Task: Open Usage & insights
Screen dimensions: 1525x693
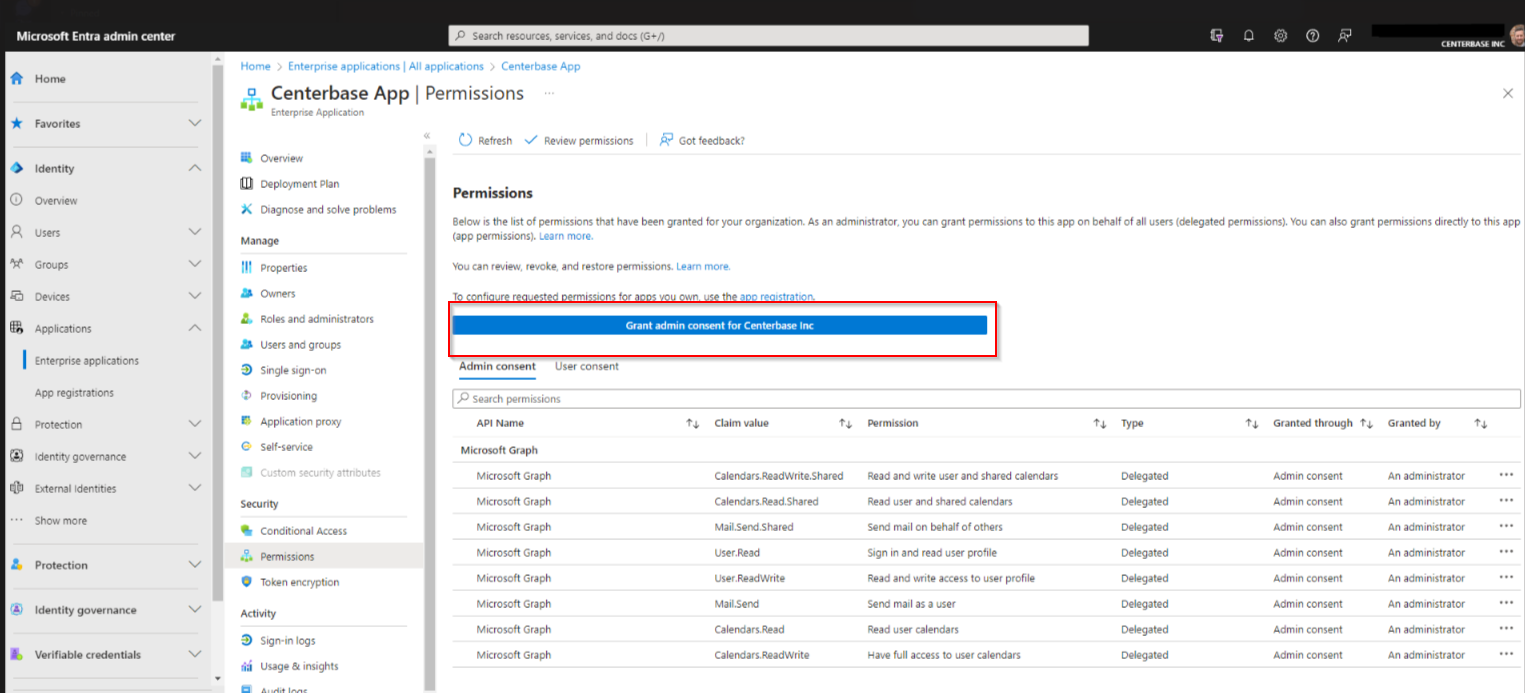Action: click(299, 666)
